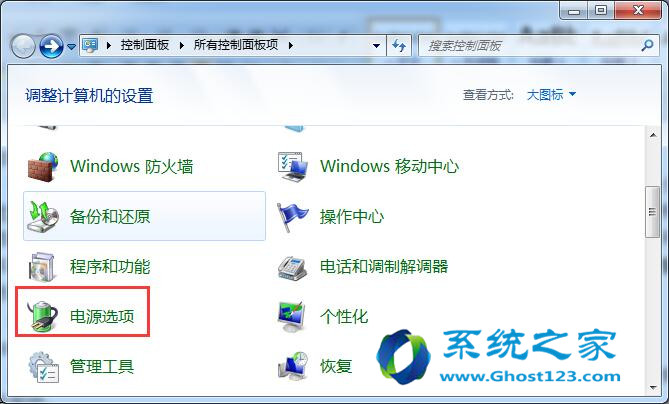669x404 pixels.
Task: Open the 个性化 monitor icon
Action: coord(292,317)
